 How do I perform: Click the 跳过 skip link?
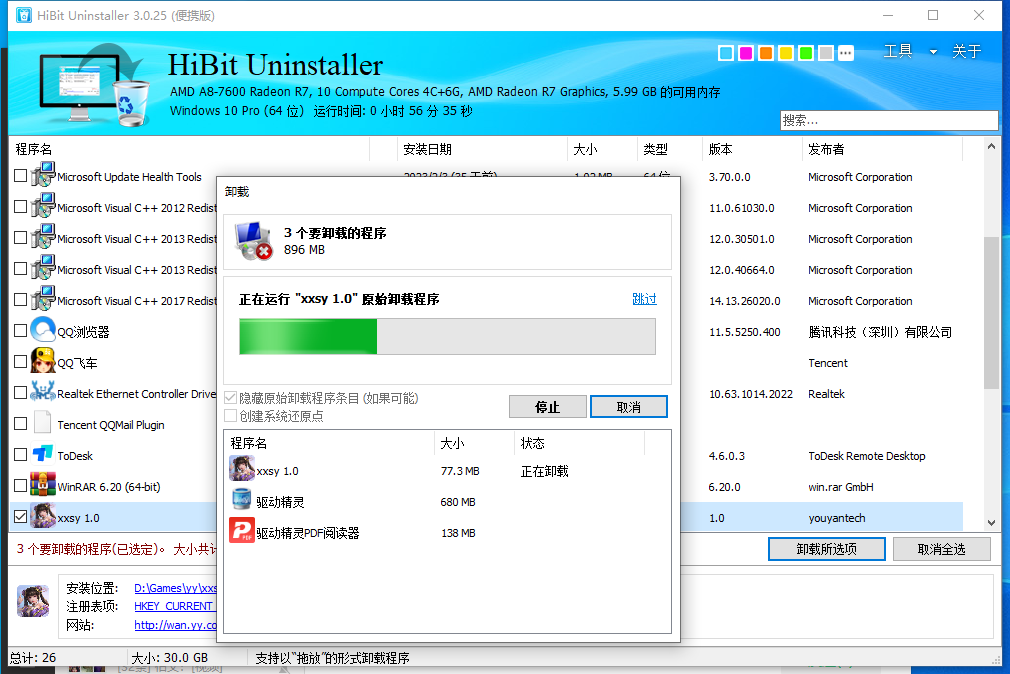pyautogui.click(x=644, y=298)
